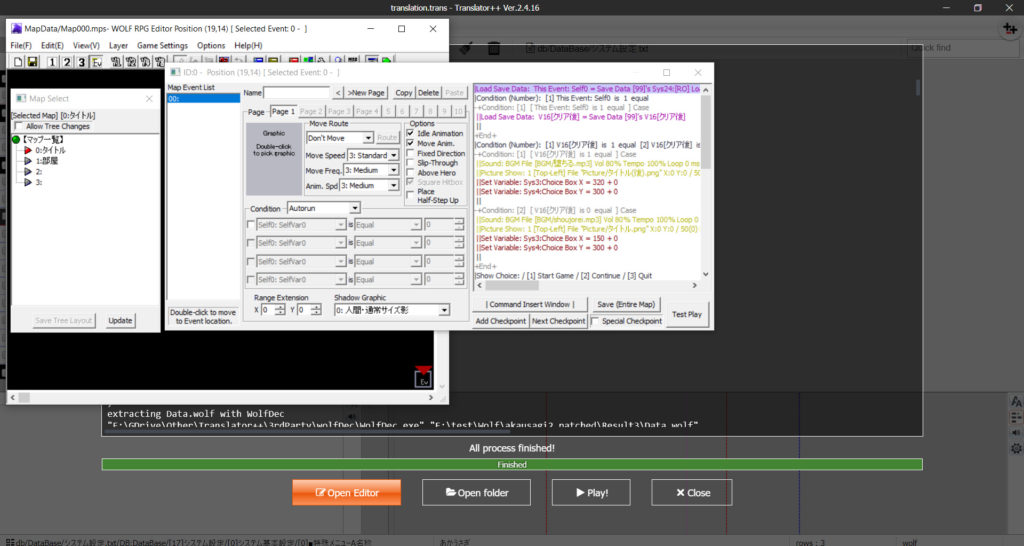The height and width of the screenshot is (546, 1024).
Task: Click the Map Select window icon
Action: tap(21, 98)
